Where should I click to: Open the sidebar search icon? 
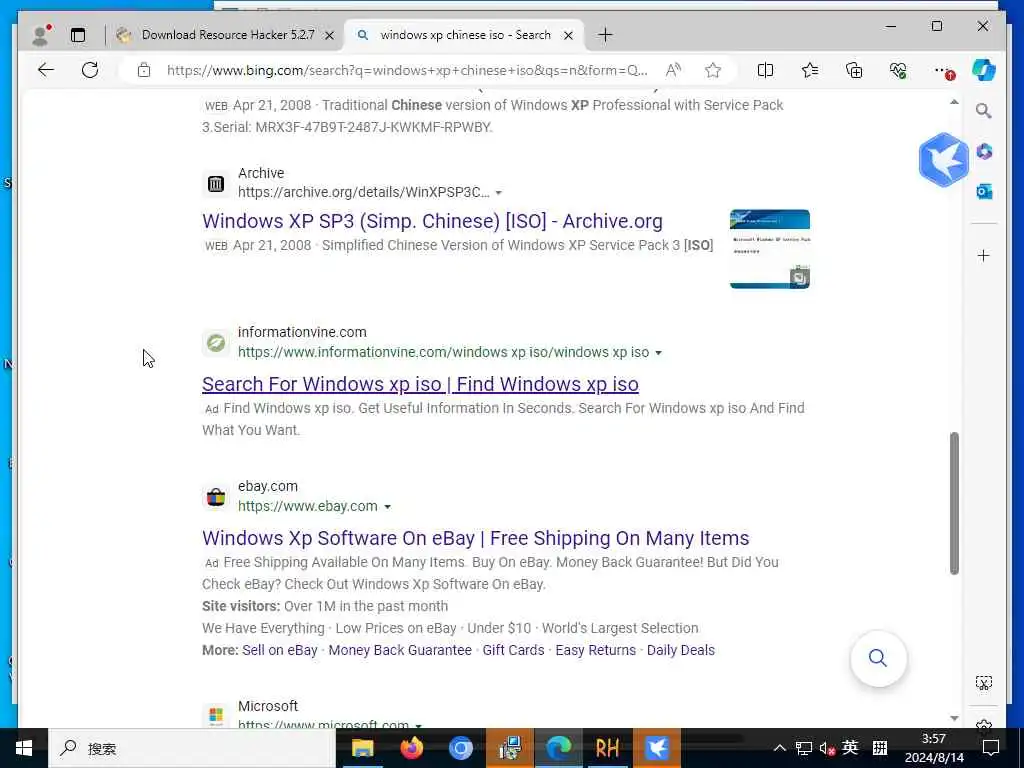click(984, 111)
